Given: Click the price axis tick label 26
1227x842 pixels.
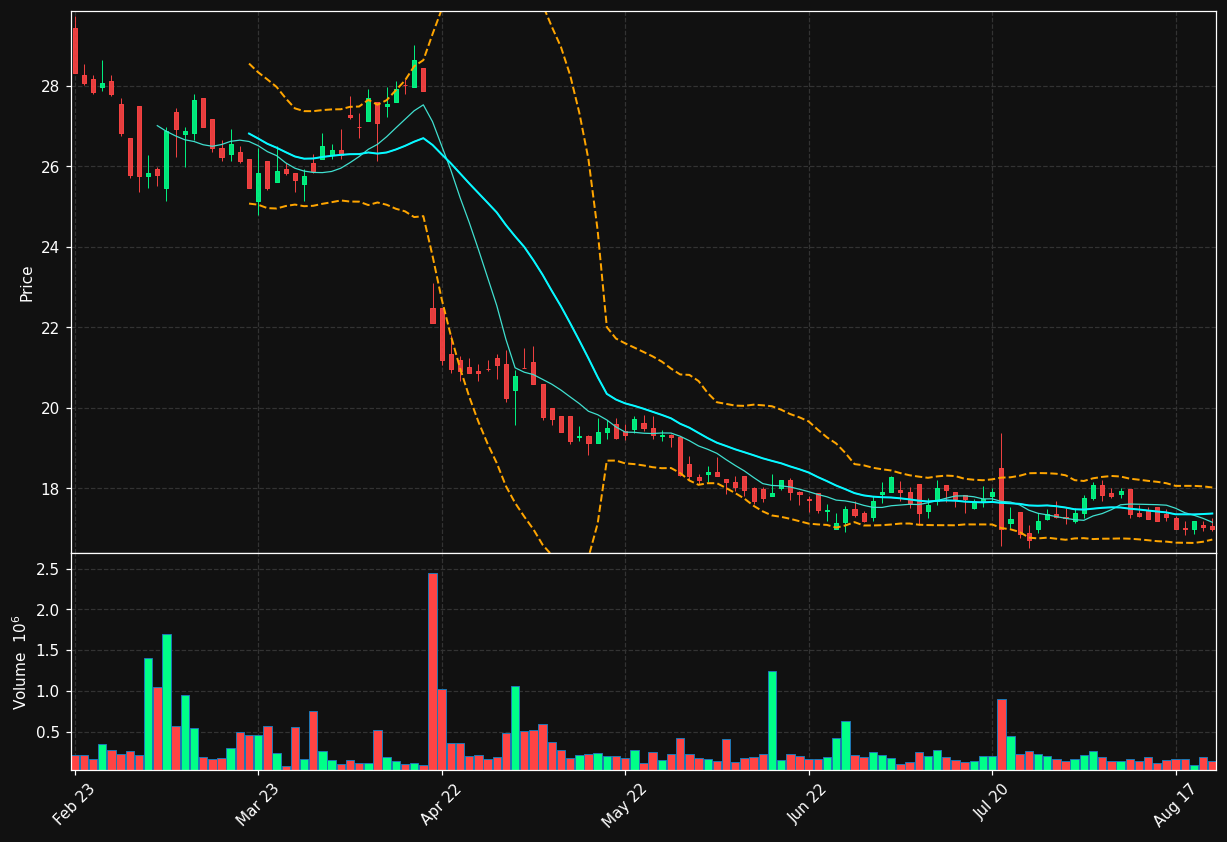Looking at the screenshot, I should (x=50, y=167).
